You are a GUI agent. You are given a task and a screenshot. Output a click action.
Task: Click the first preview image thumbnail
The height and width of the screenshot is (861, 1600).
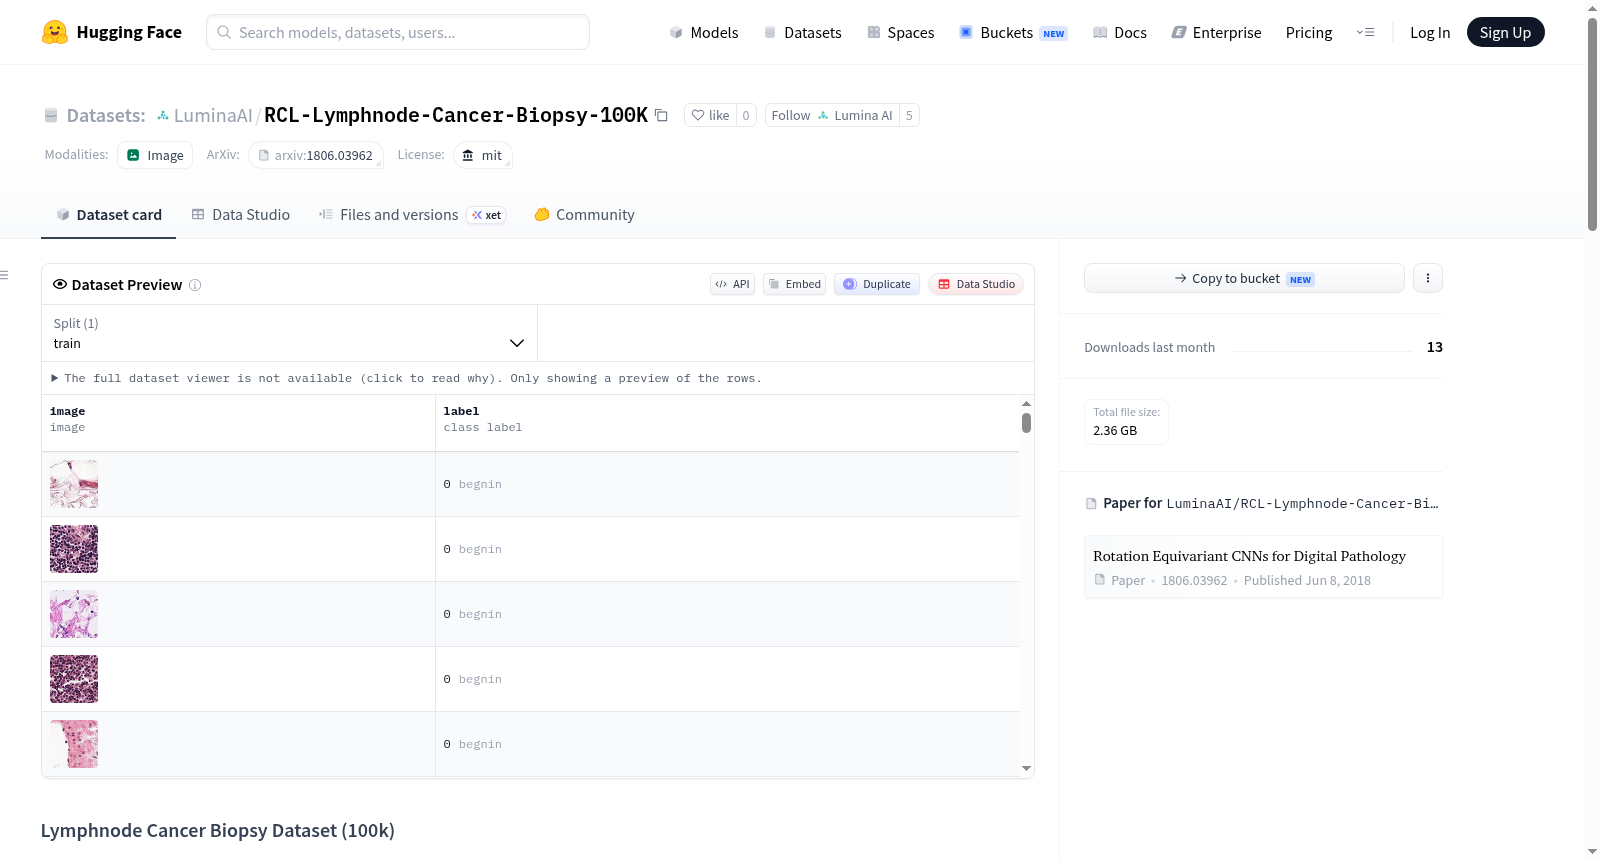tap(74, 484)
